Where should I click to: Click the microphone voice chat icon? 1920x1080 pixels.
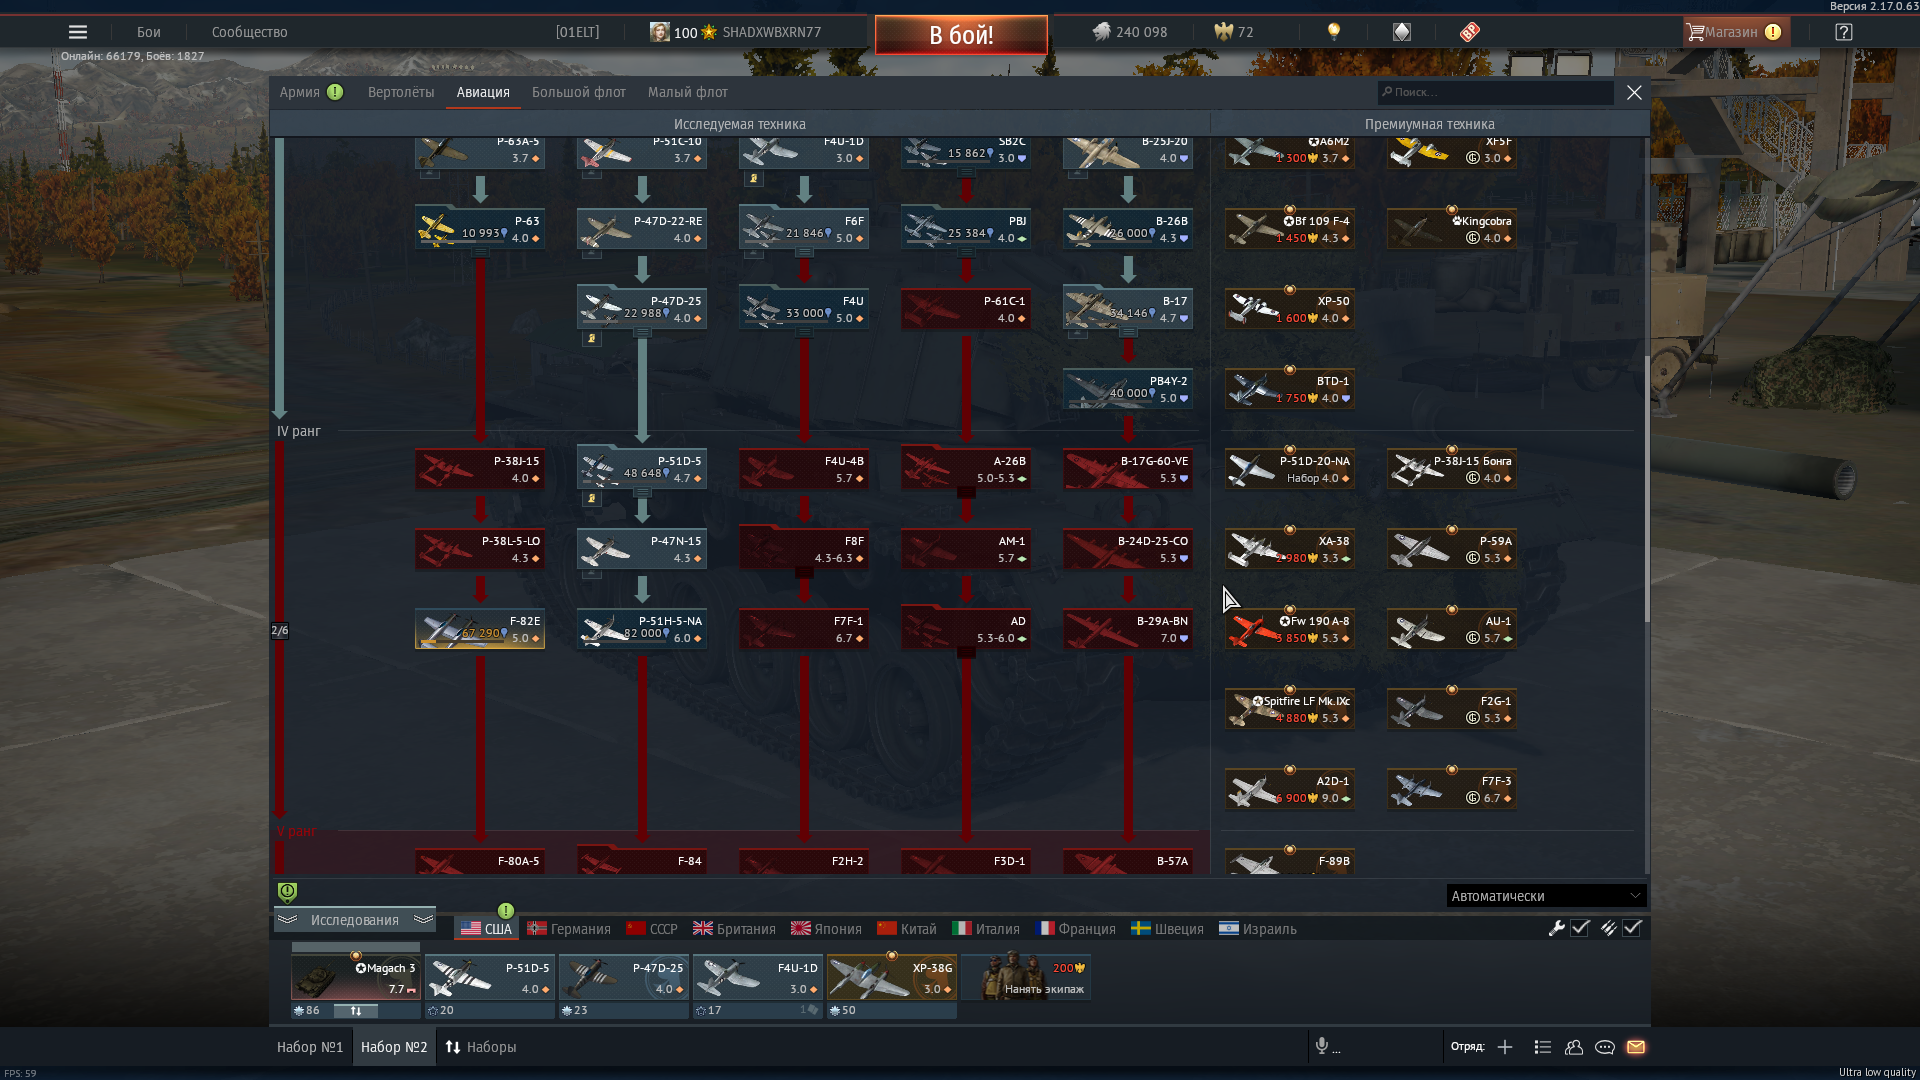(1322, 1046)
